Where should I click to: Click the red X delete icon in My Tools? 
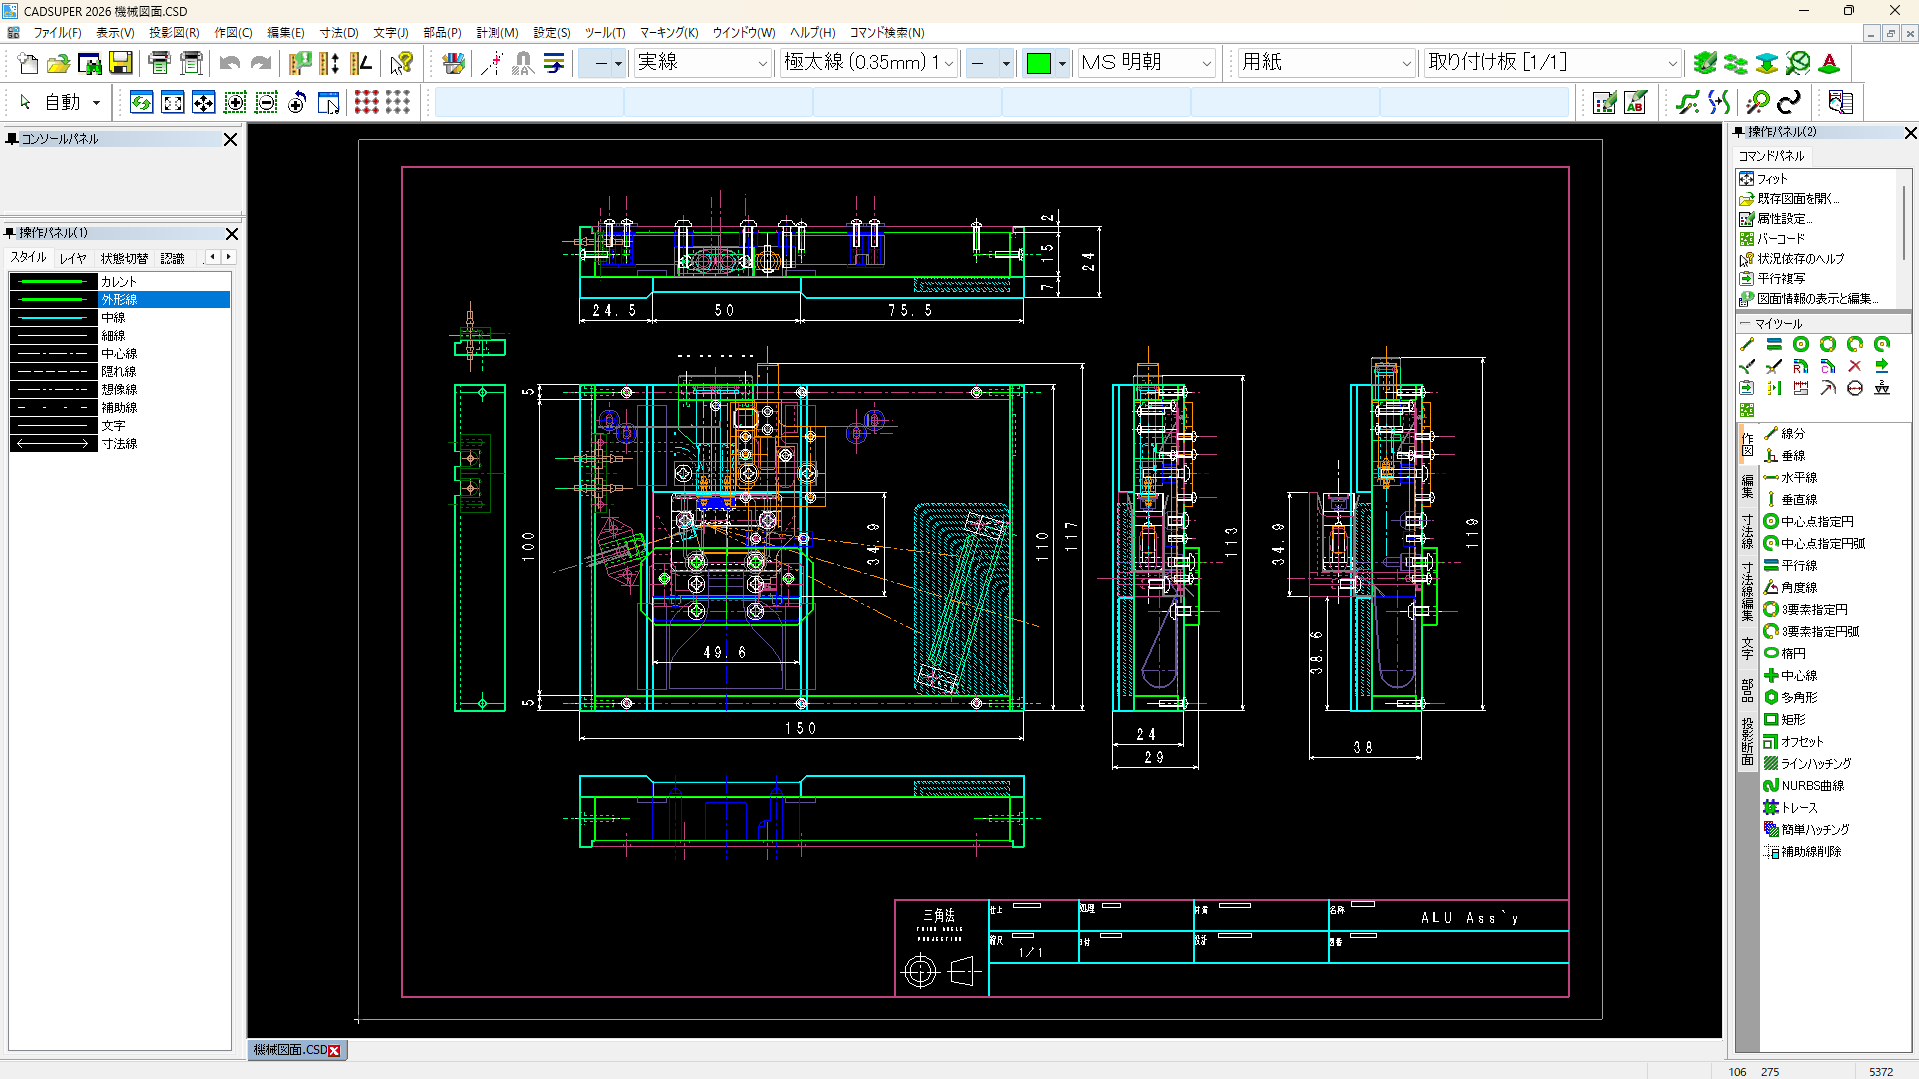click(1855, 366)
